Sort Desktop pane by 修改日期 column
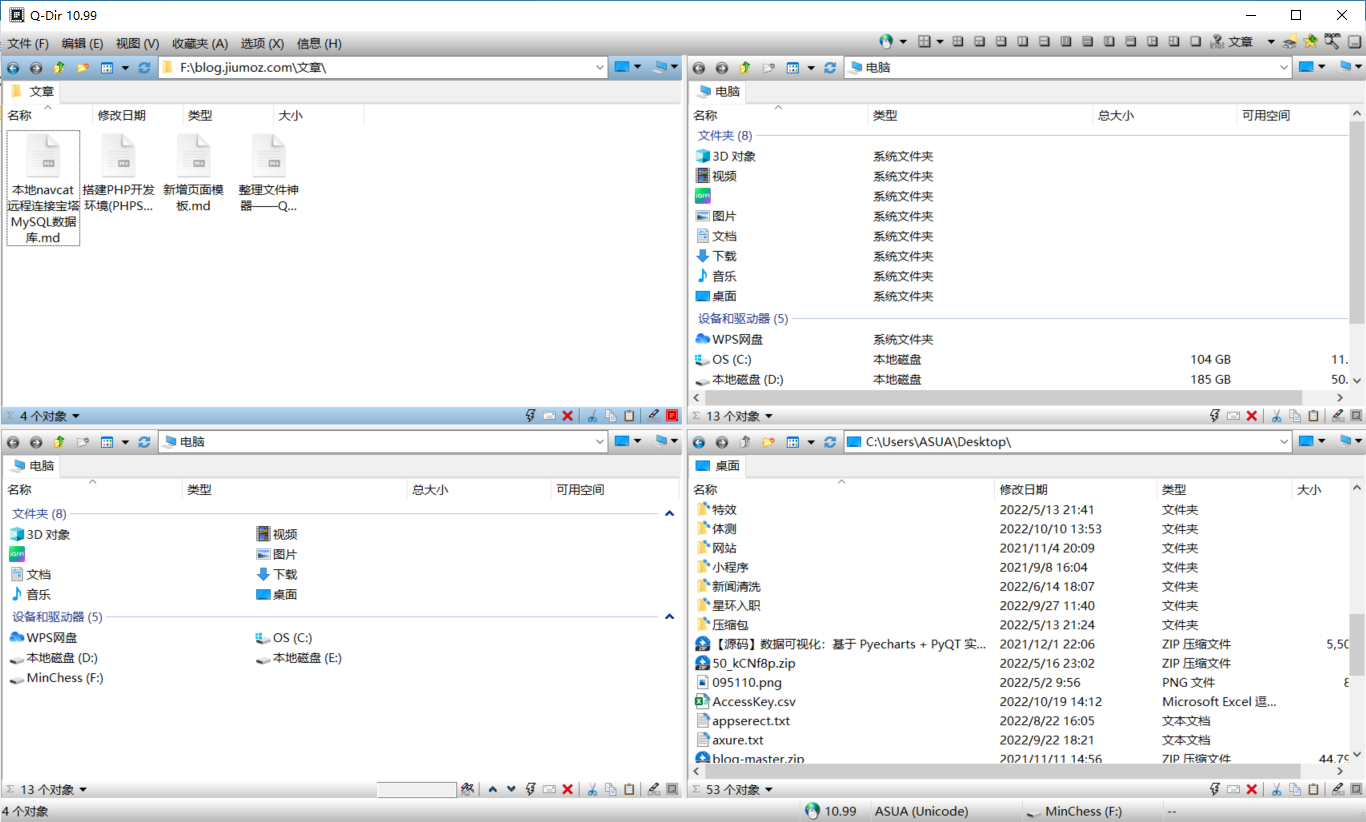Screen dimensions: 1366x822 (x=1076, y=490)
